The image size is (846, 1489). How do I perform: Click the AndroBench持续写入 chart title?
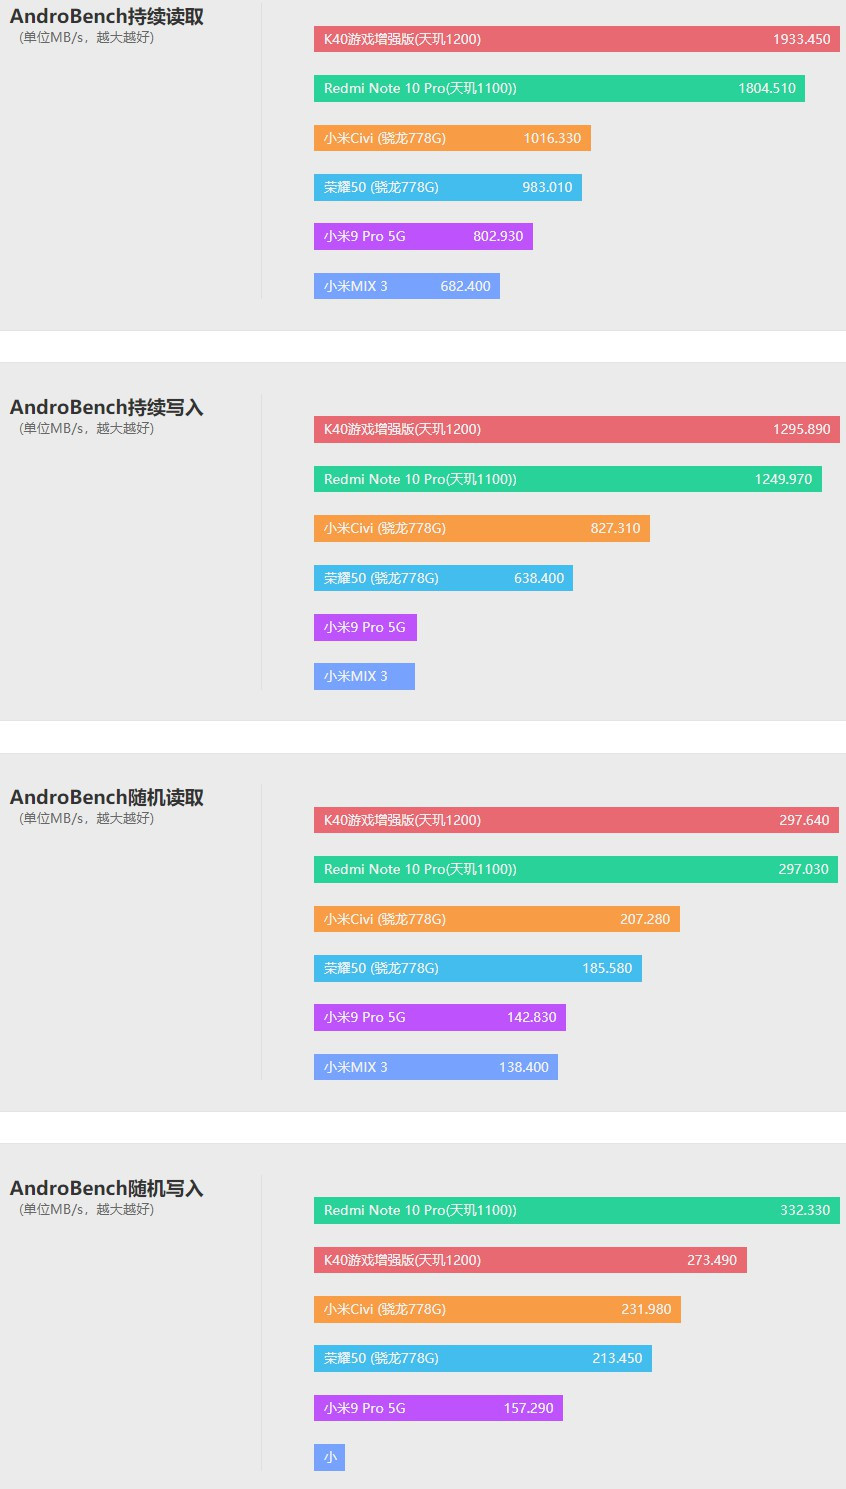(107, 407)
